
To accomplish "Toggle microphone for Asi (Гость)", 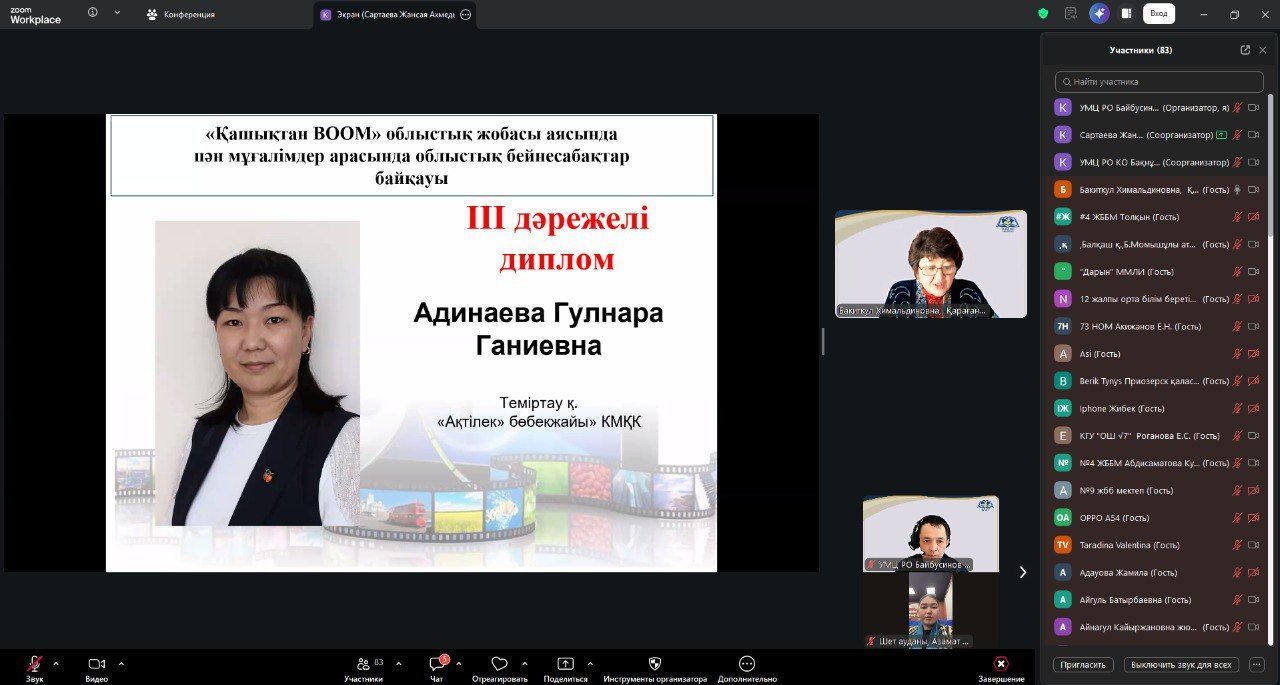I will tap(1237, 353).
